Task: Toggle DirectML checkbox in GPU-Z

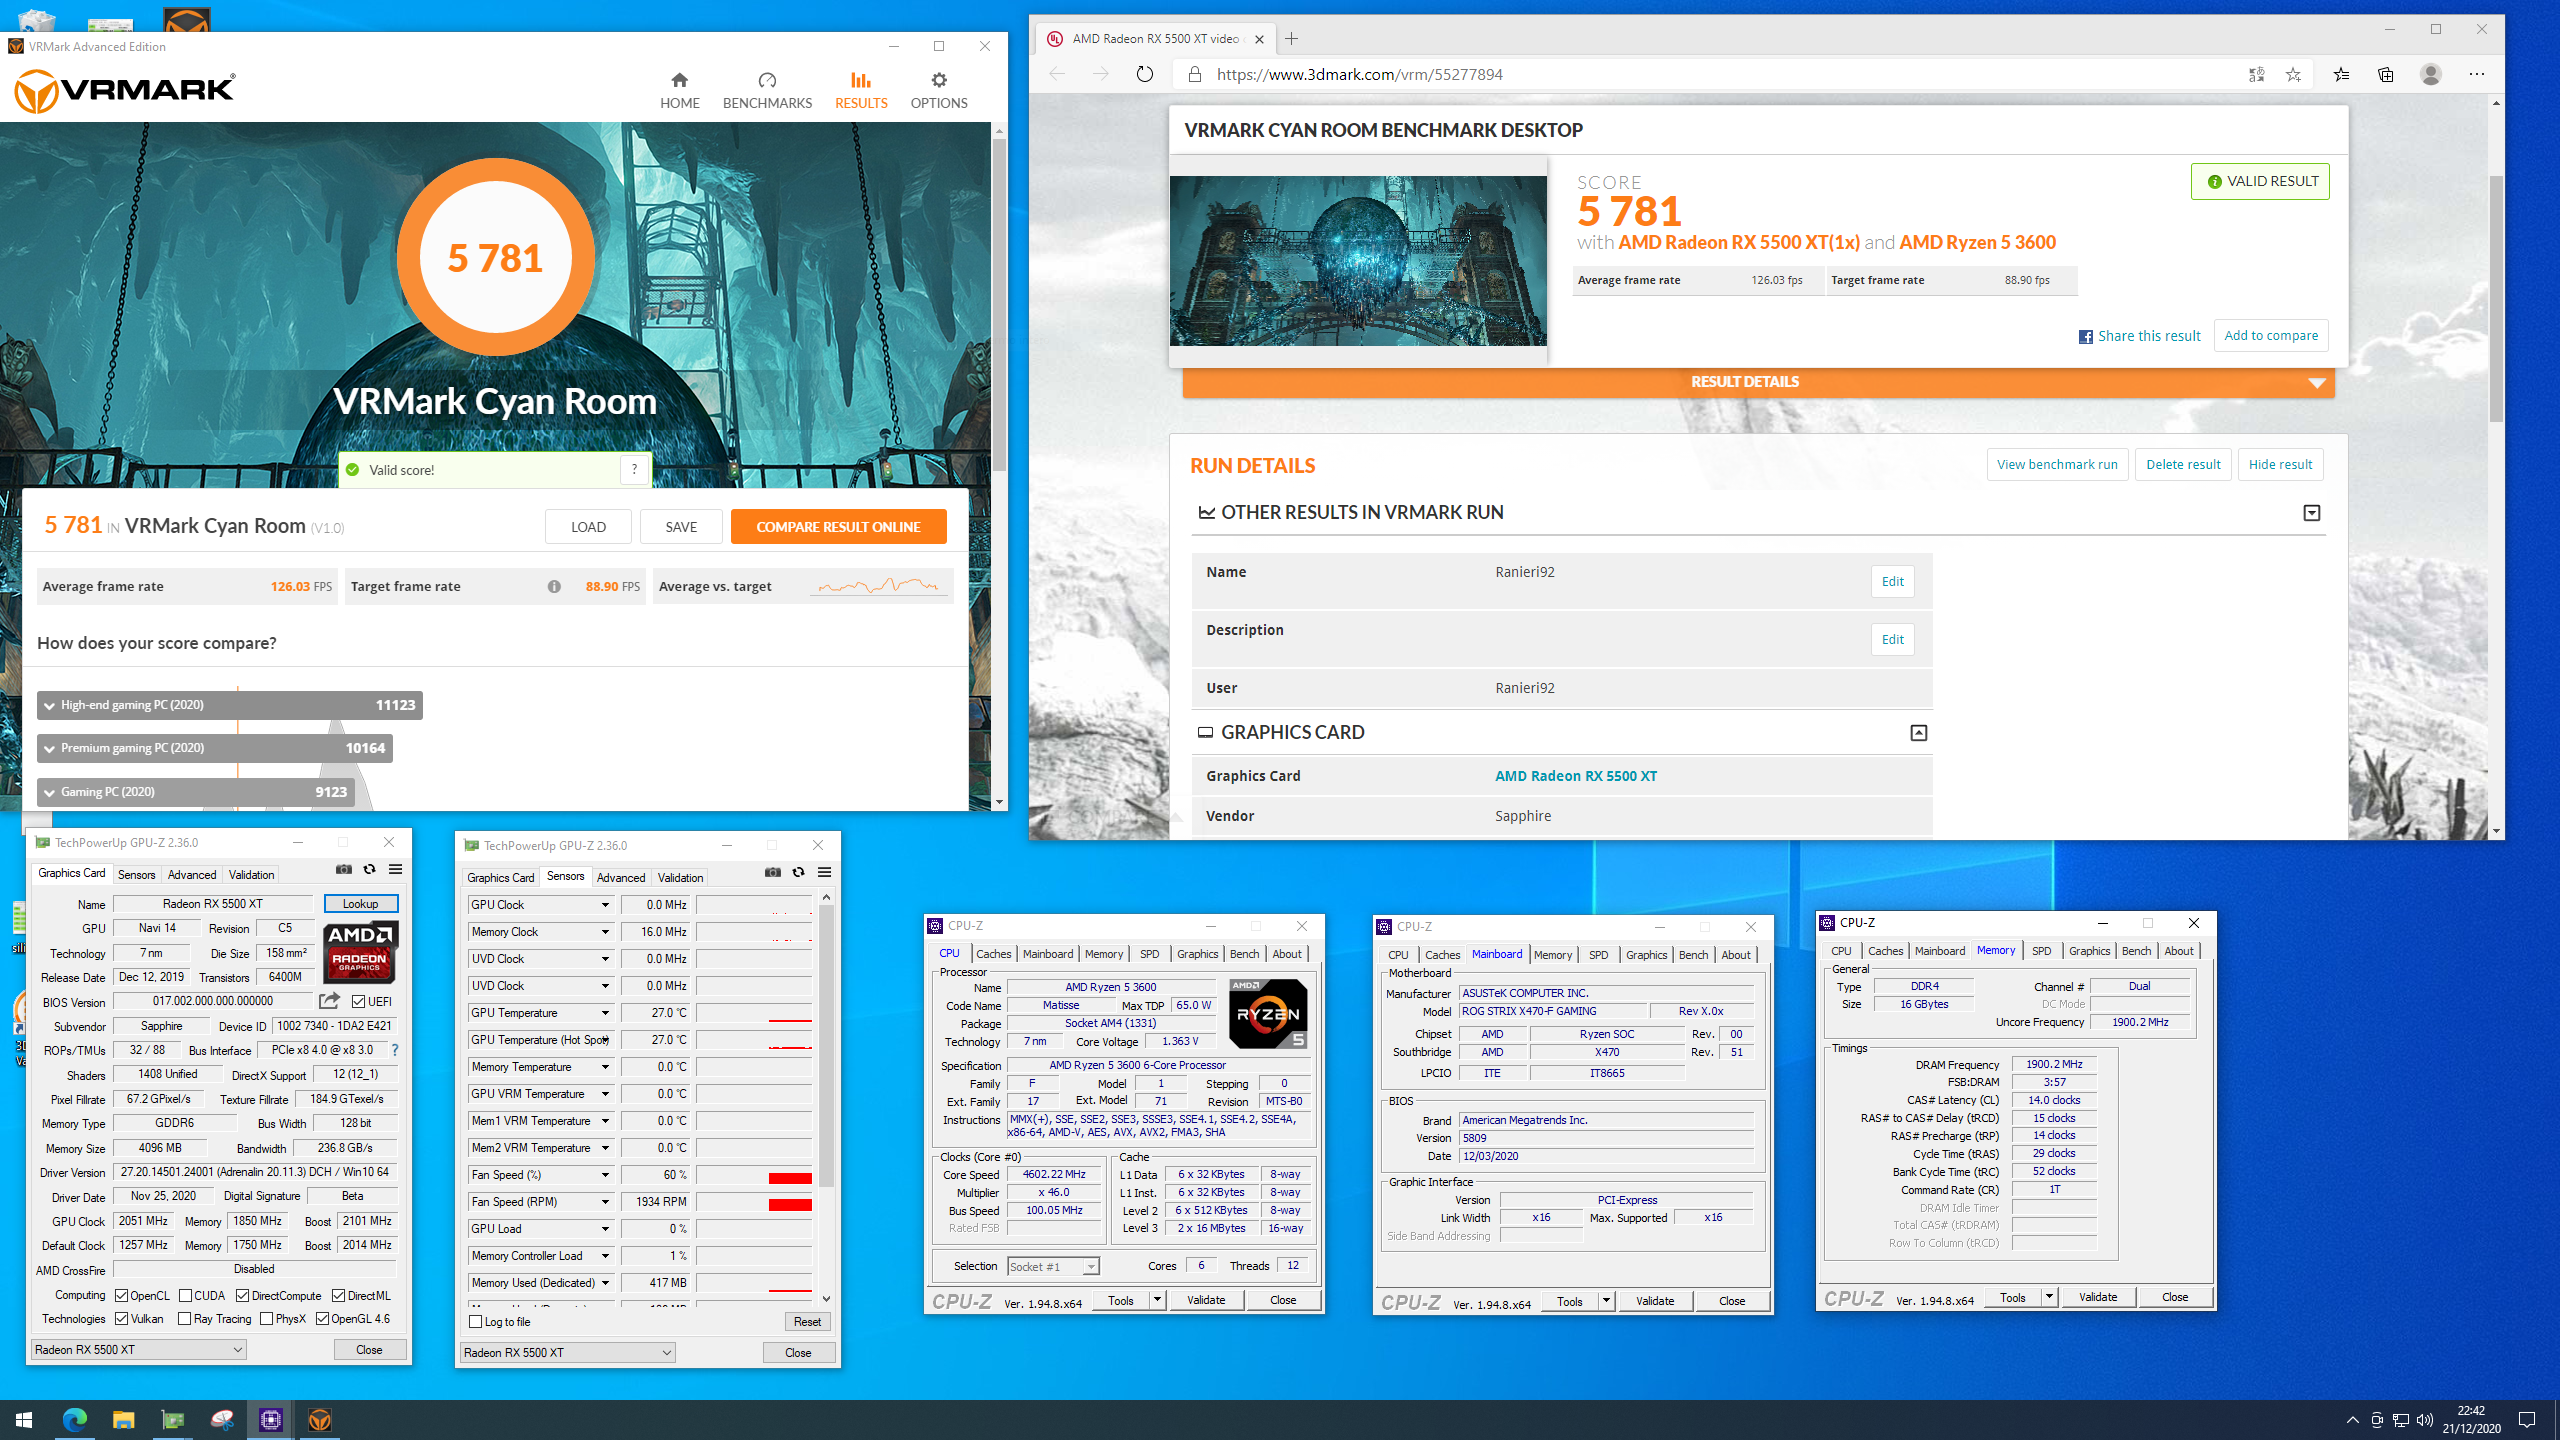Action: tap(338, 1295)
